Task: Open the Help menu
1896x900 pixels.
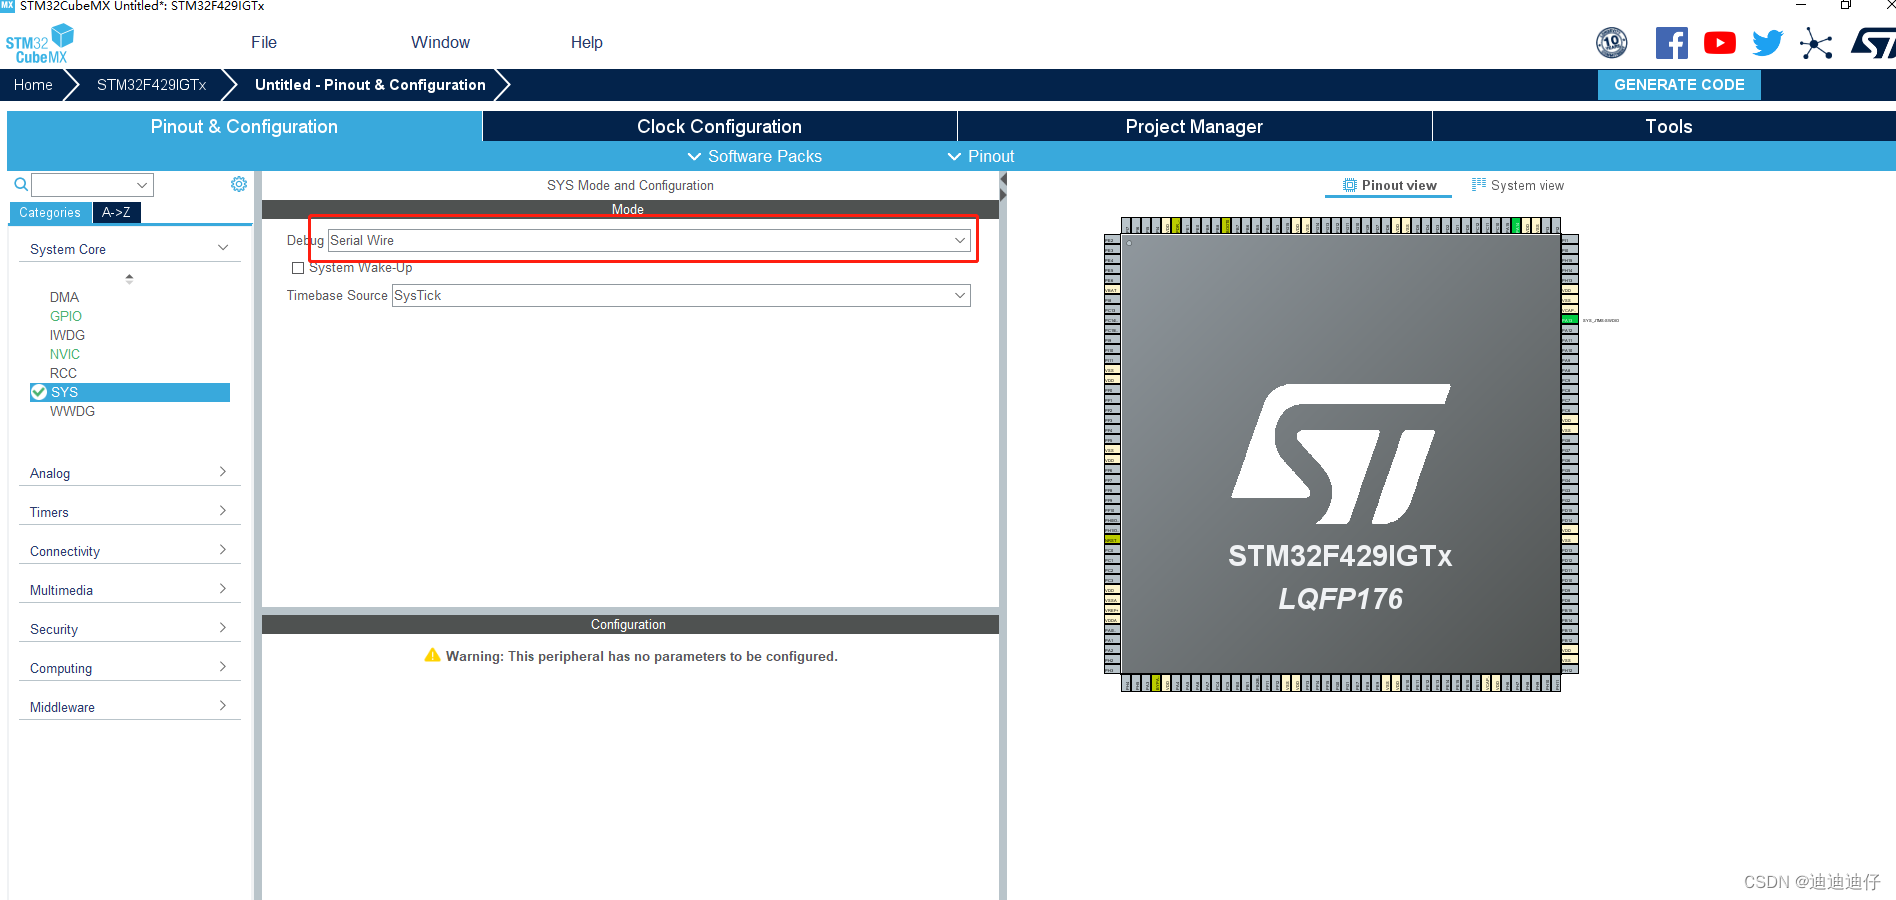Action: point(587,42)
